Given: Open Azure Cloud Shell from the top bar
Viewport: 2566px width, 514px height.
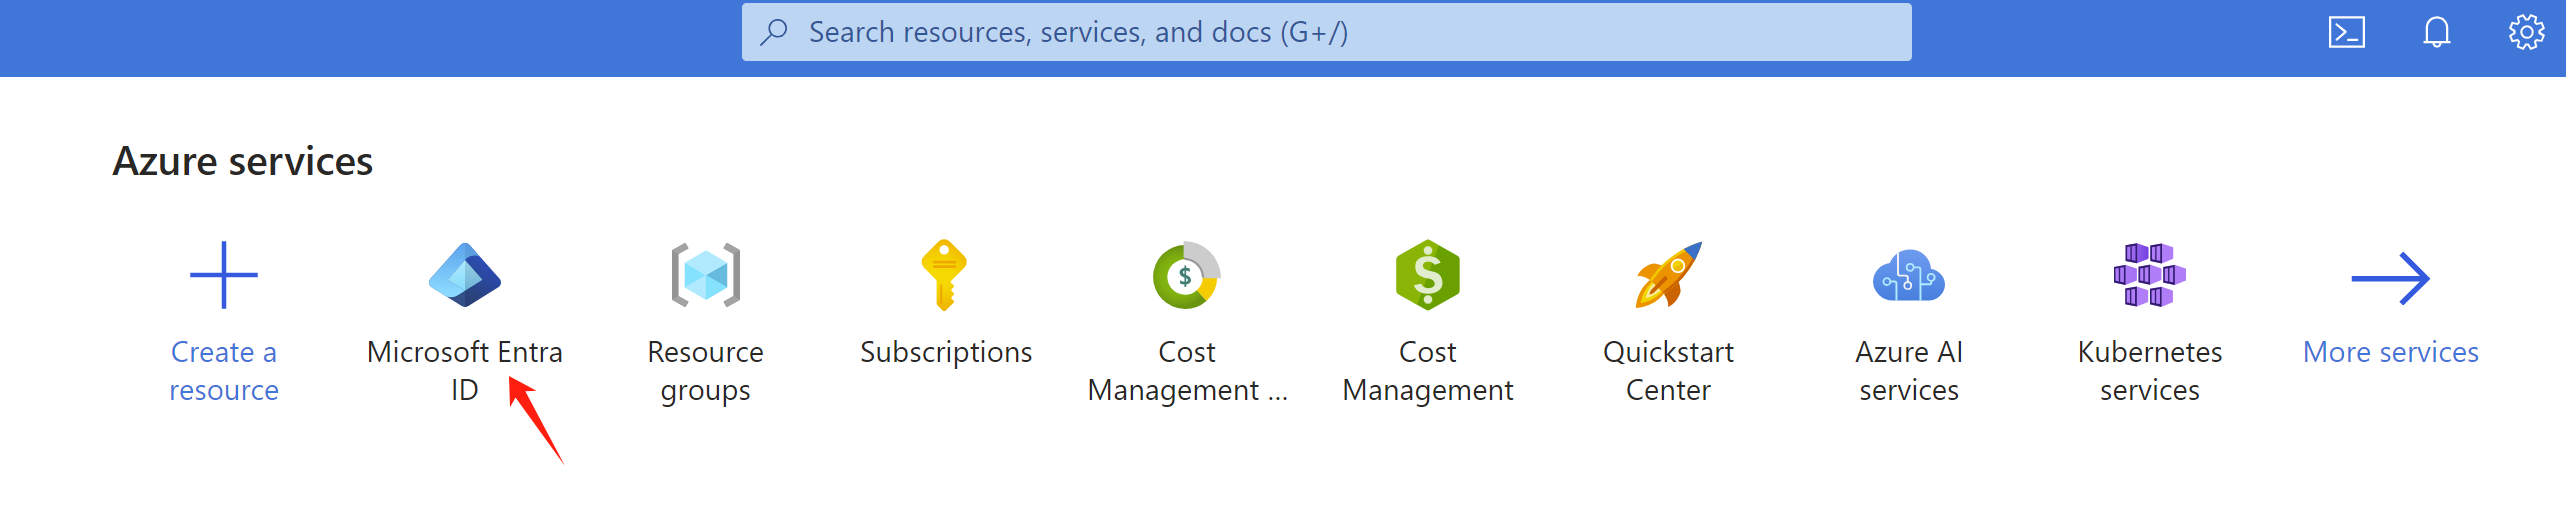Looking at the screenshot, I should 2346,32.
